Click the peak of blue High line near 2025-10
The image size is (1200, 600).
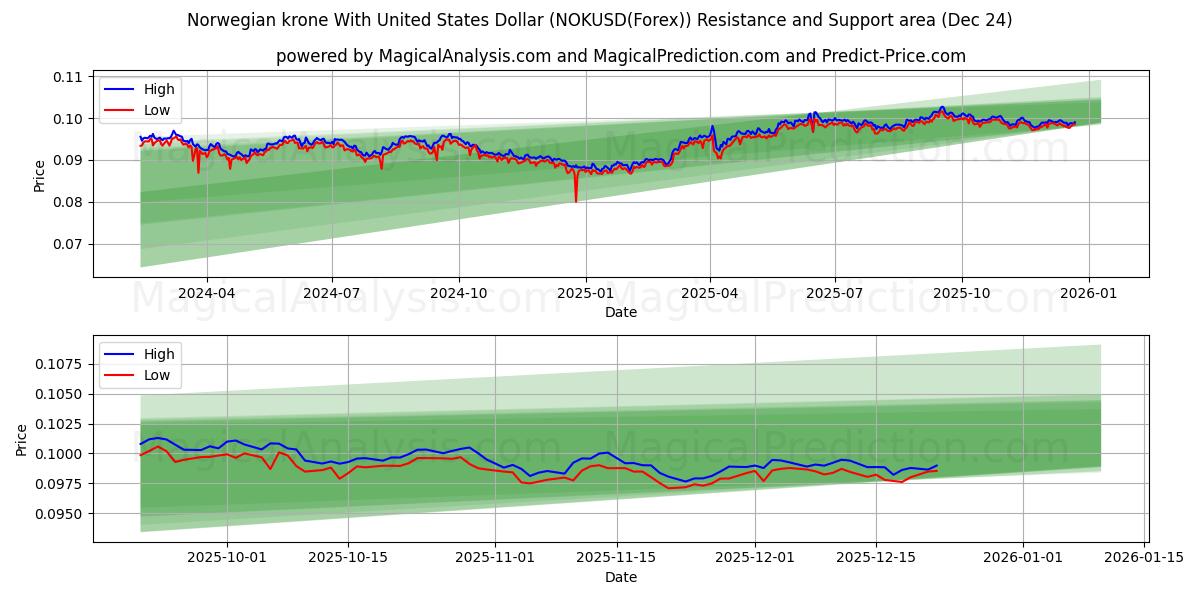point(940,108)
